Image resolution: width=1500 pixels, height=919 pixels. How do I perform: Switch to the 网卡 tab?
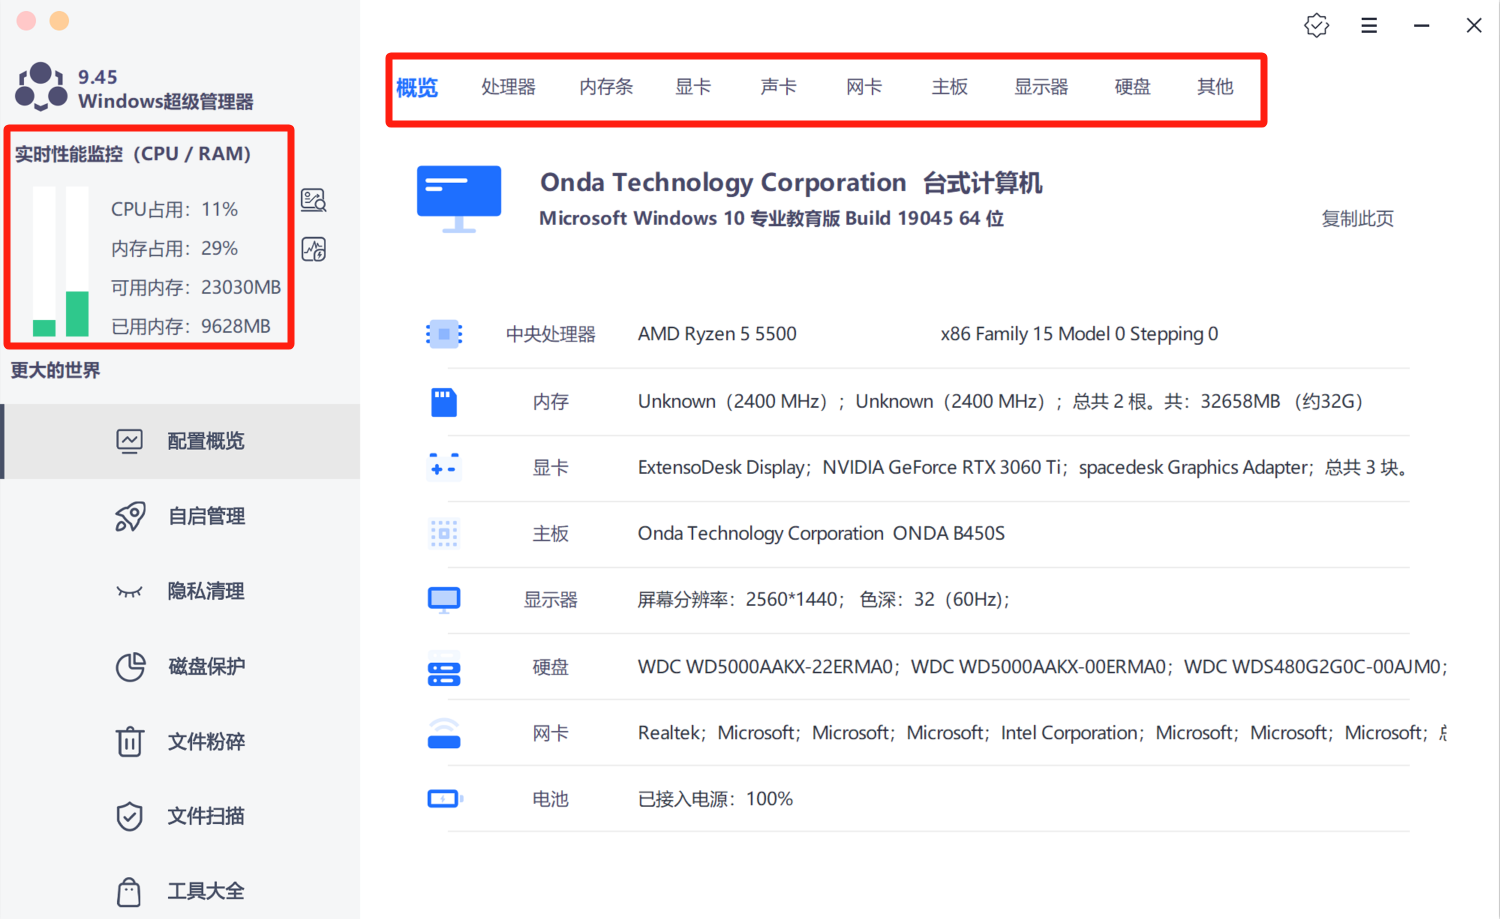point(864,87)
